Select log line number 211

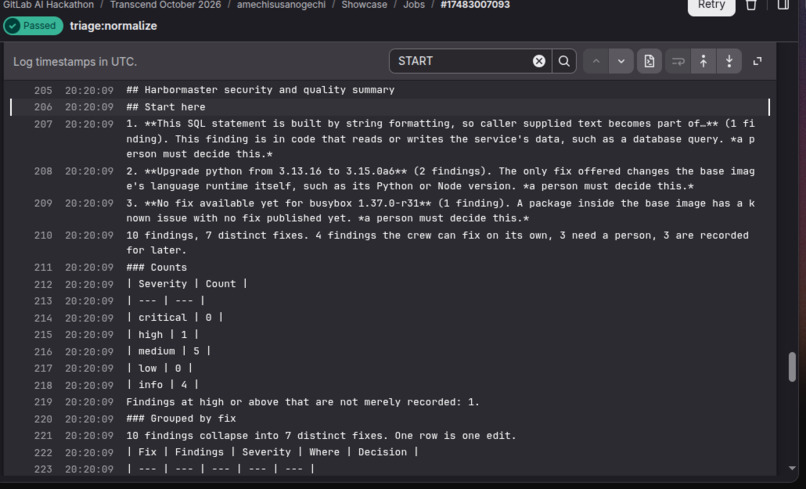pos(43,267)
